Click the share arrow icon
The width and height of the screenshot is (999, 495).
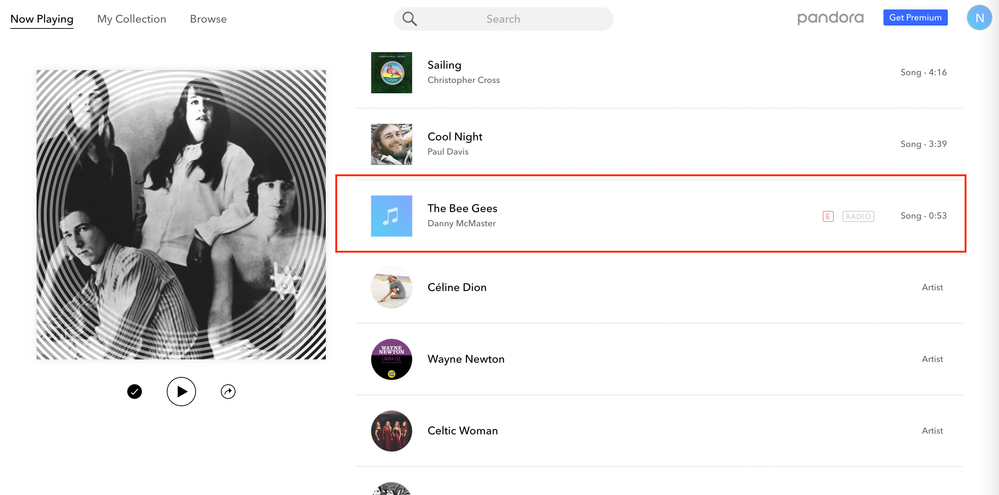coord(228,391)
